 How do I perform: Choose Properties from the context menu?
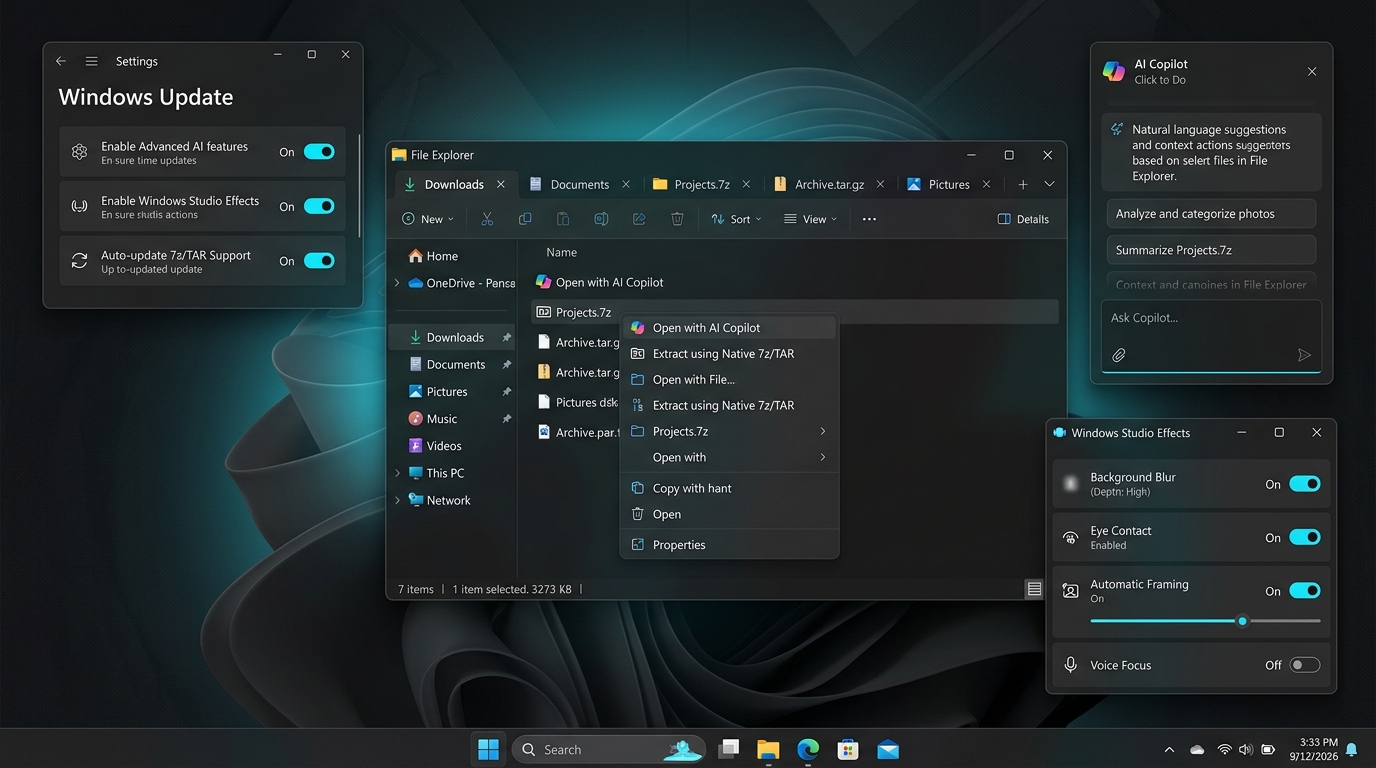pos(729,545)
